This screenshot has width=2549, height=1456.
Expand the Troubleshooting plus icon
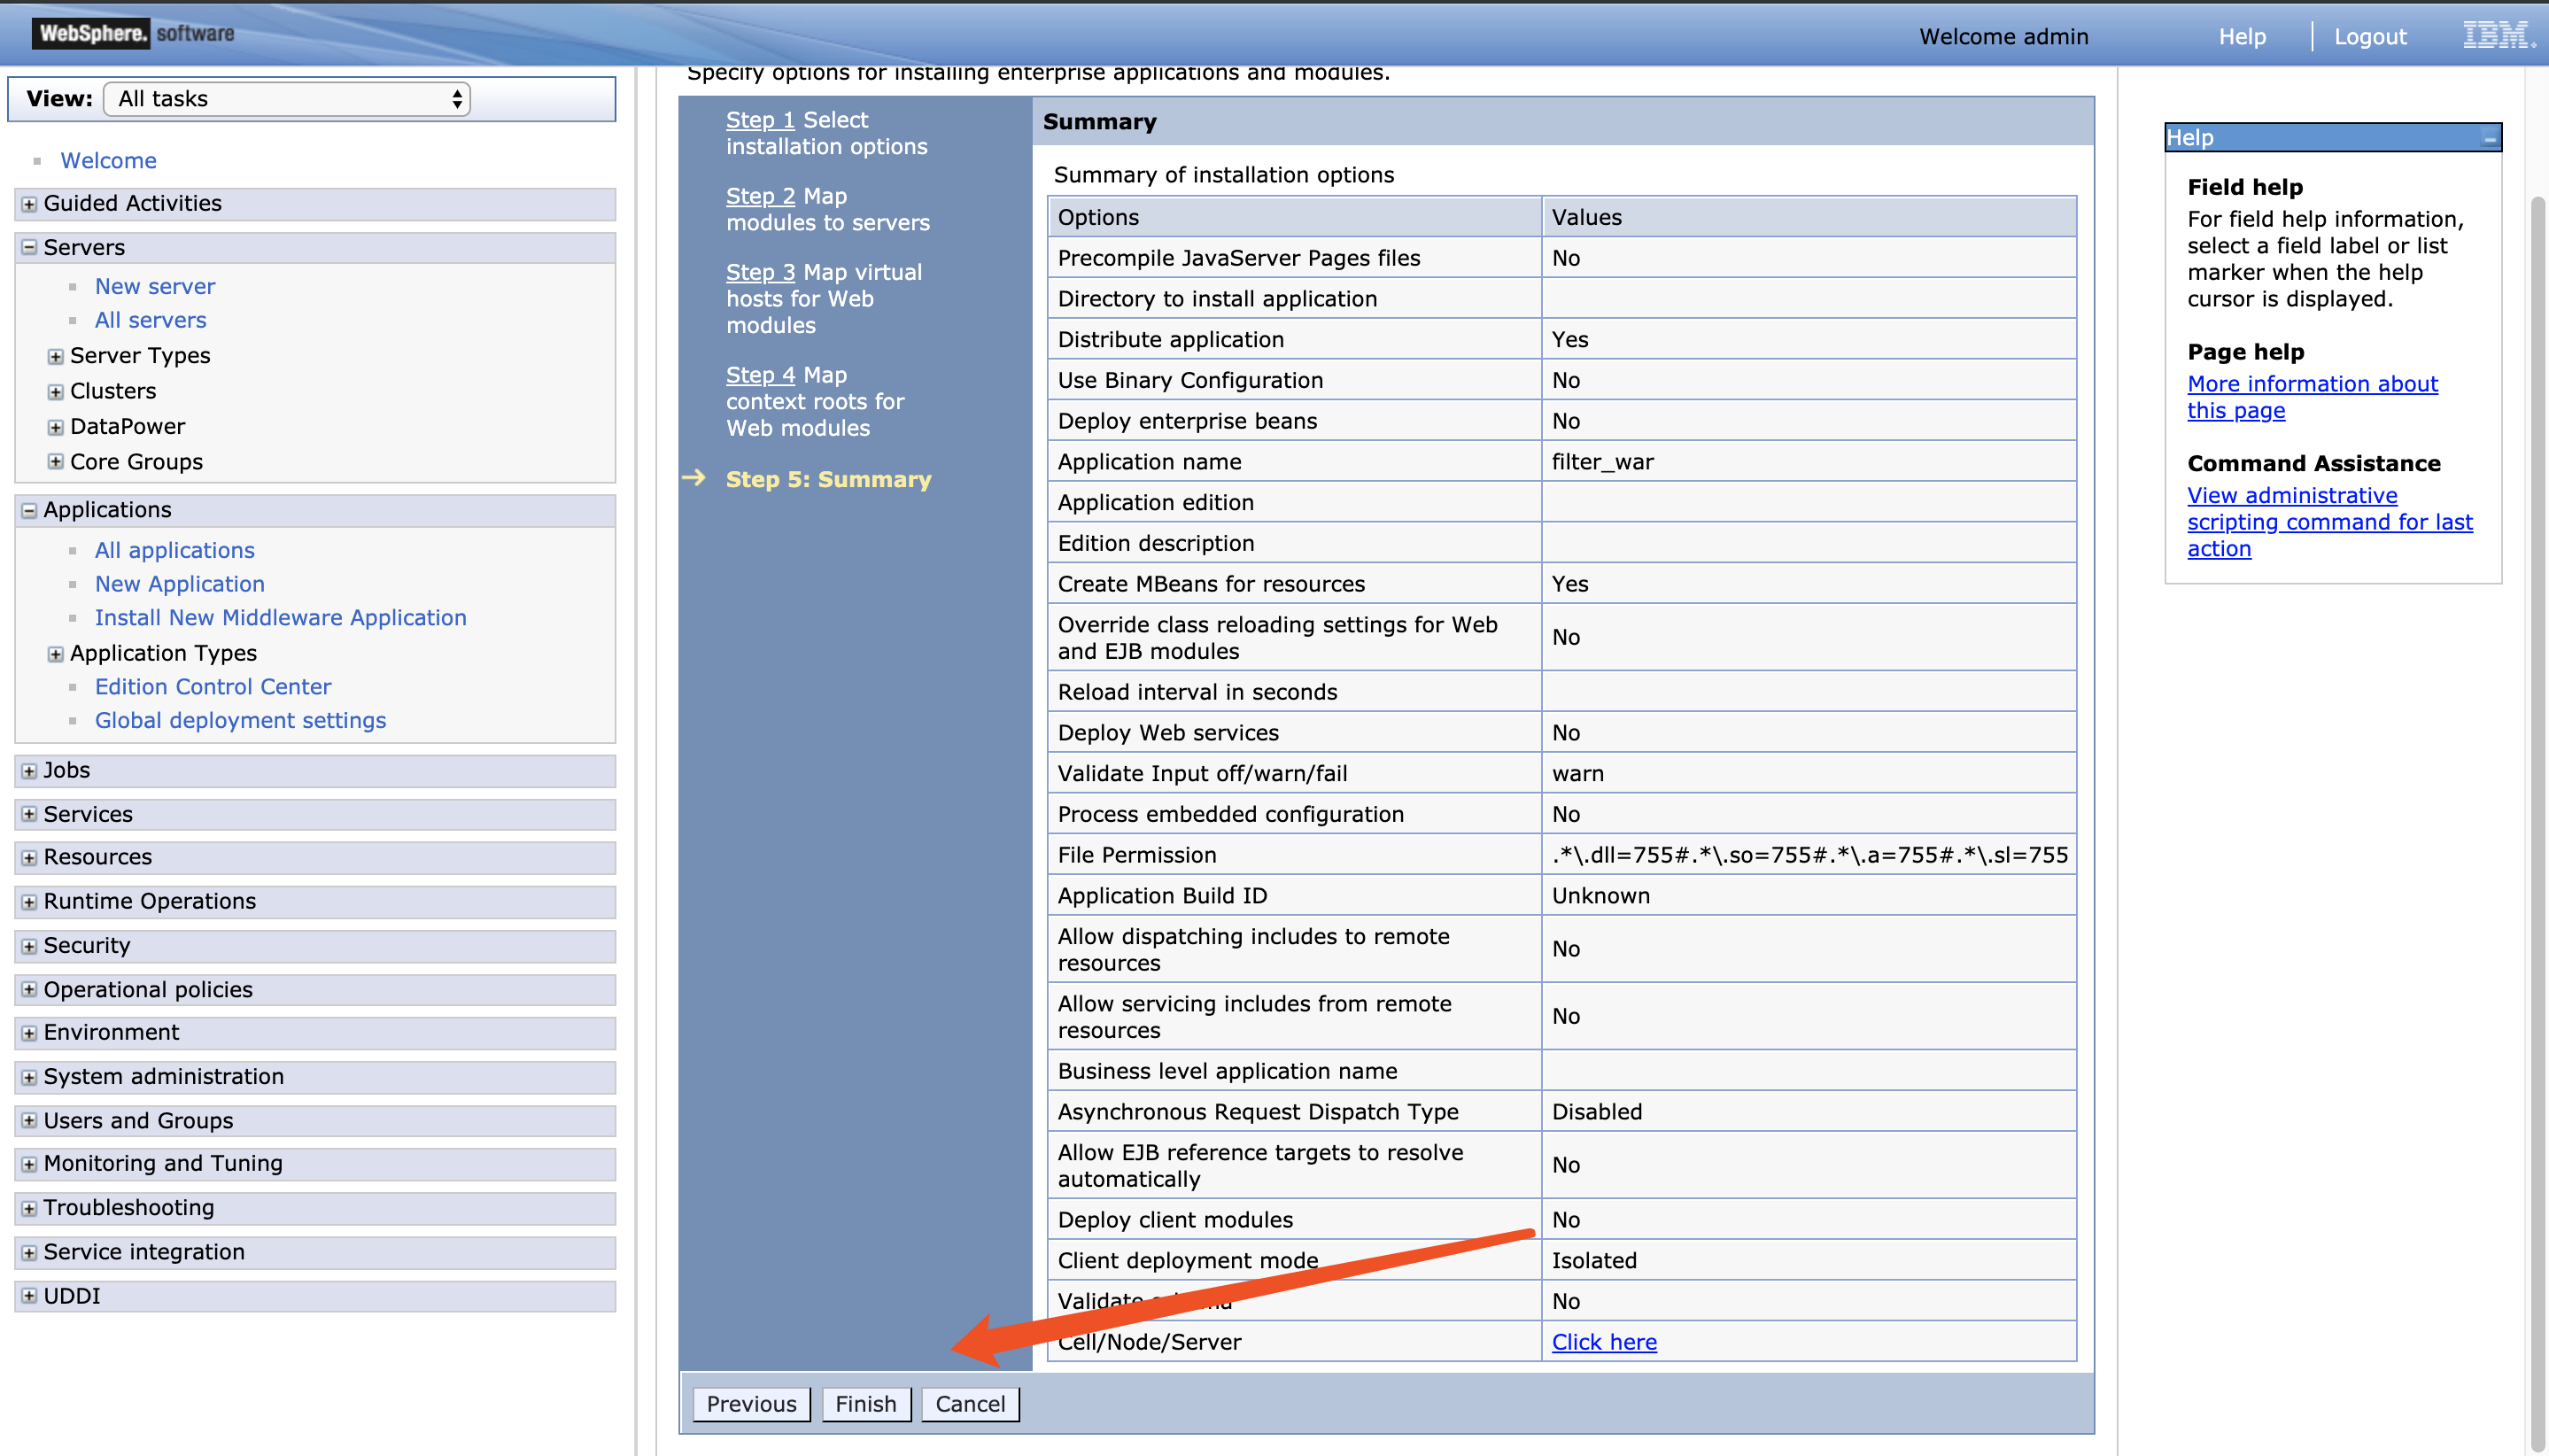click(29, 1208)
